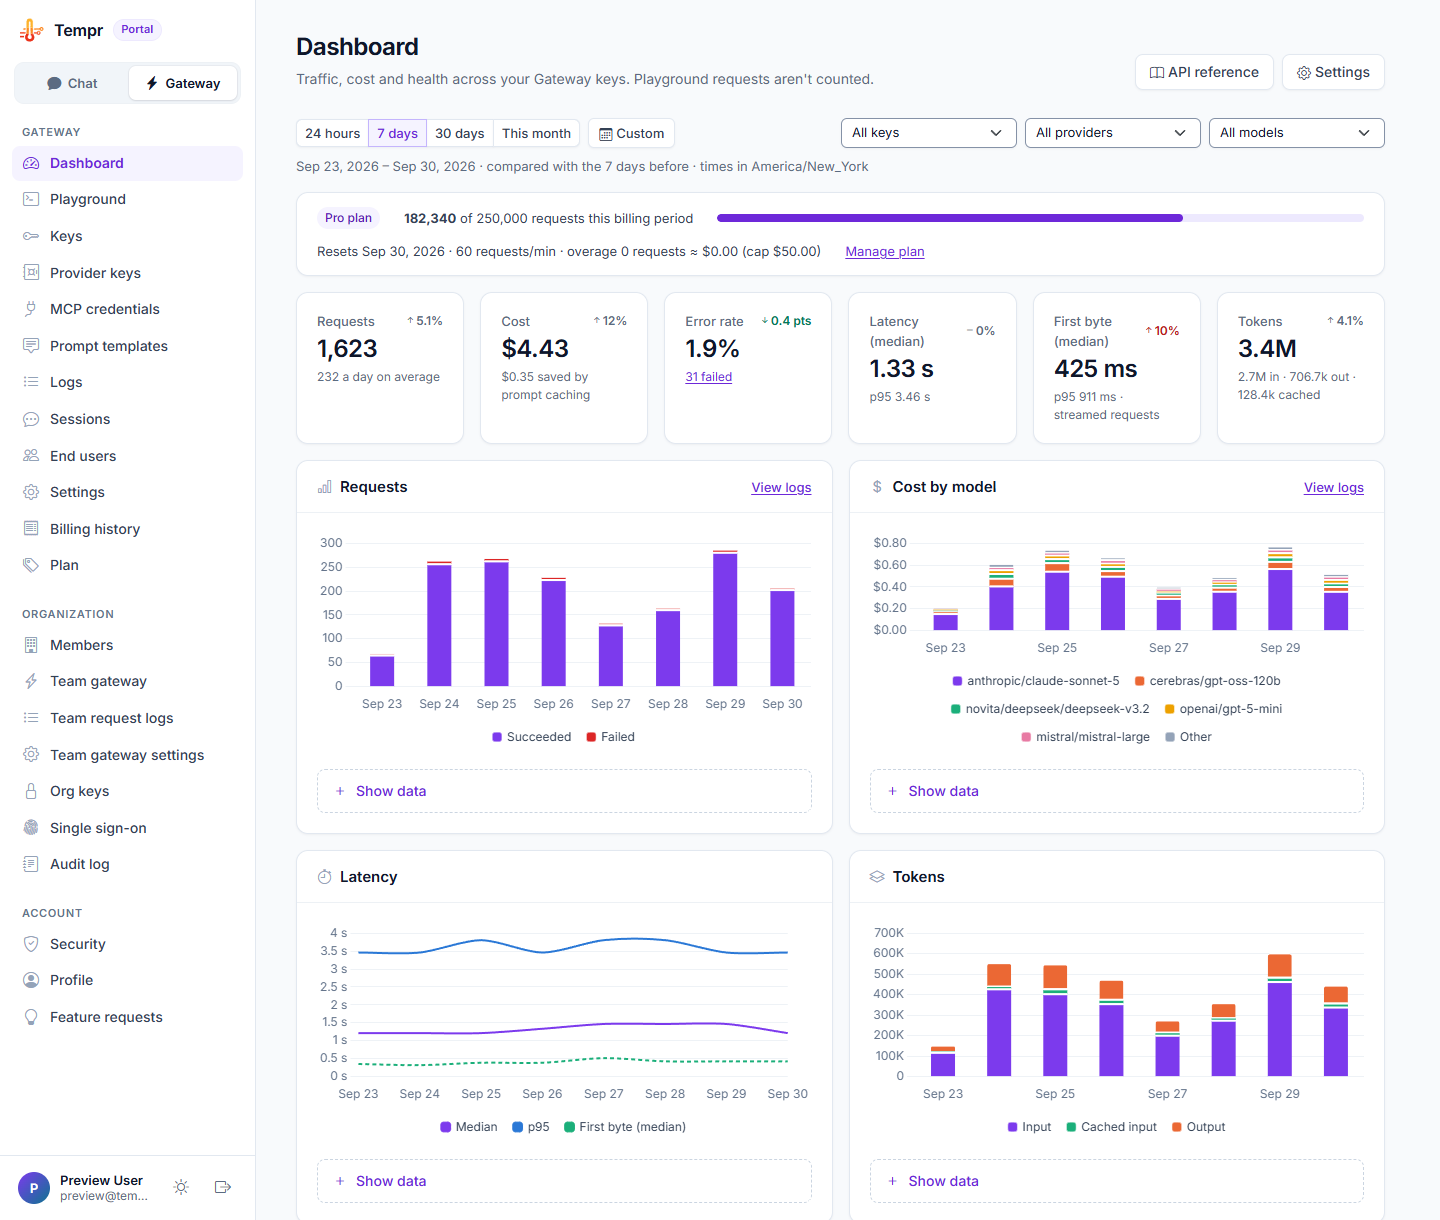The width and height of the screenshot is (1440, 1220).
Task: Click the billing period usage progress bar
Action: pos(1040,218)
